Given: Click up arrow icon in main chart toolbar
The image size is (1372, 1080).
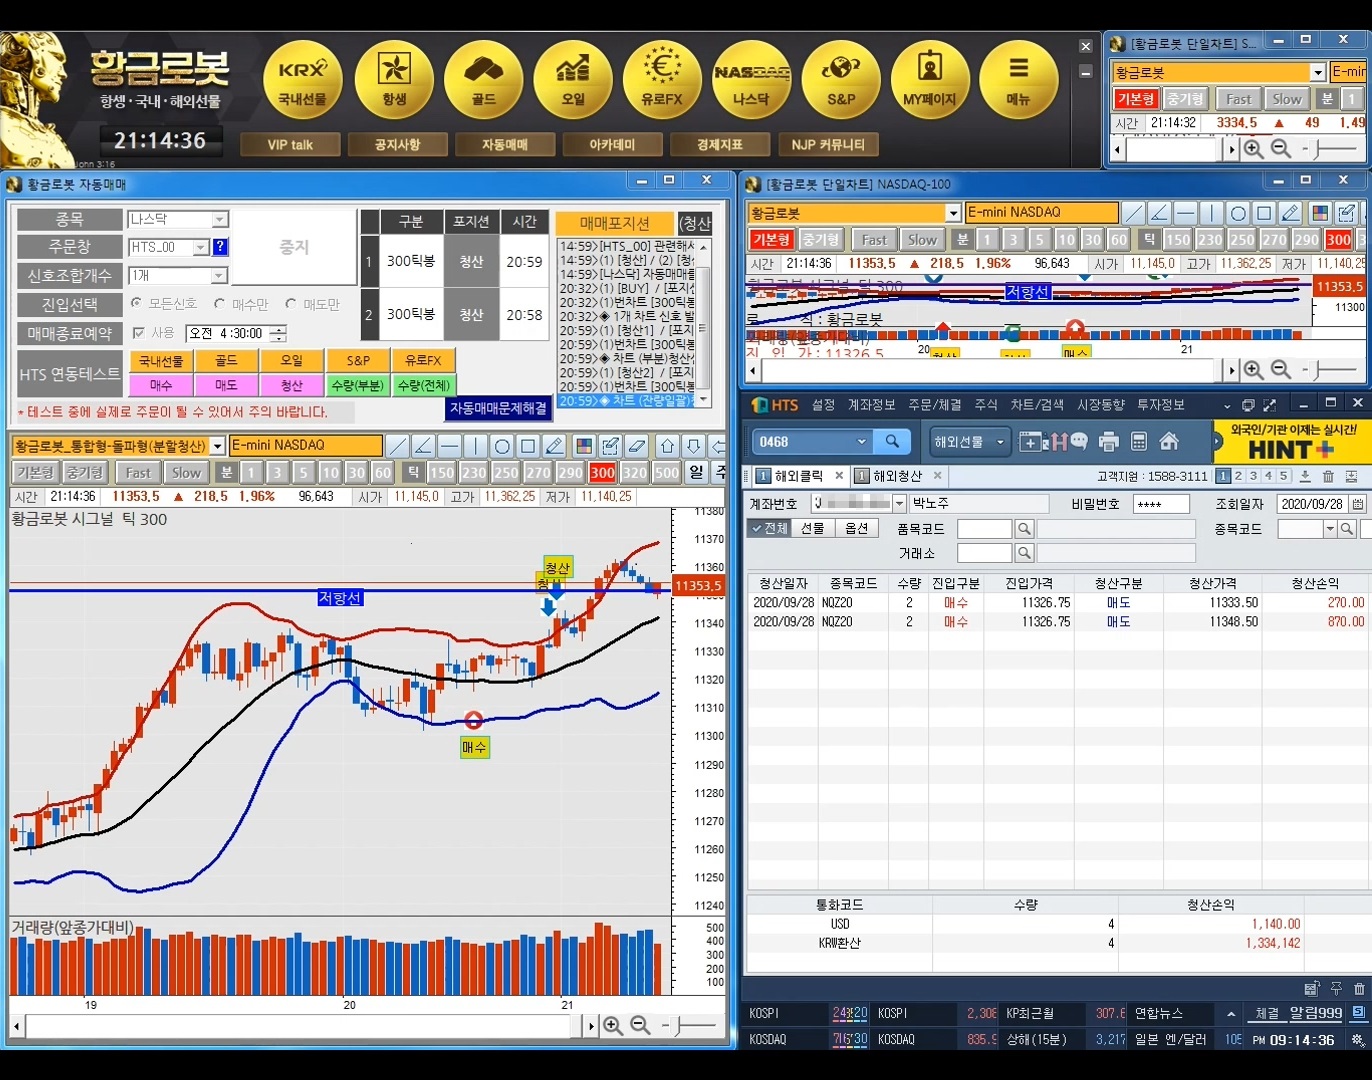Looking at the screenshot, I should click(x=668, y=446).
